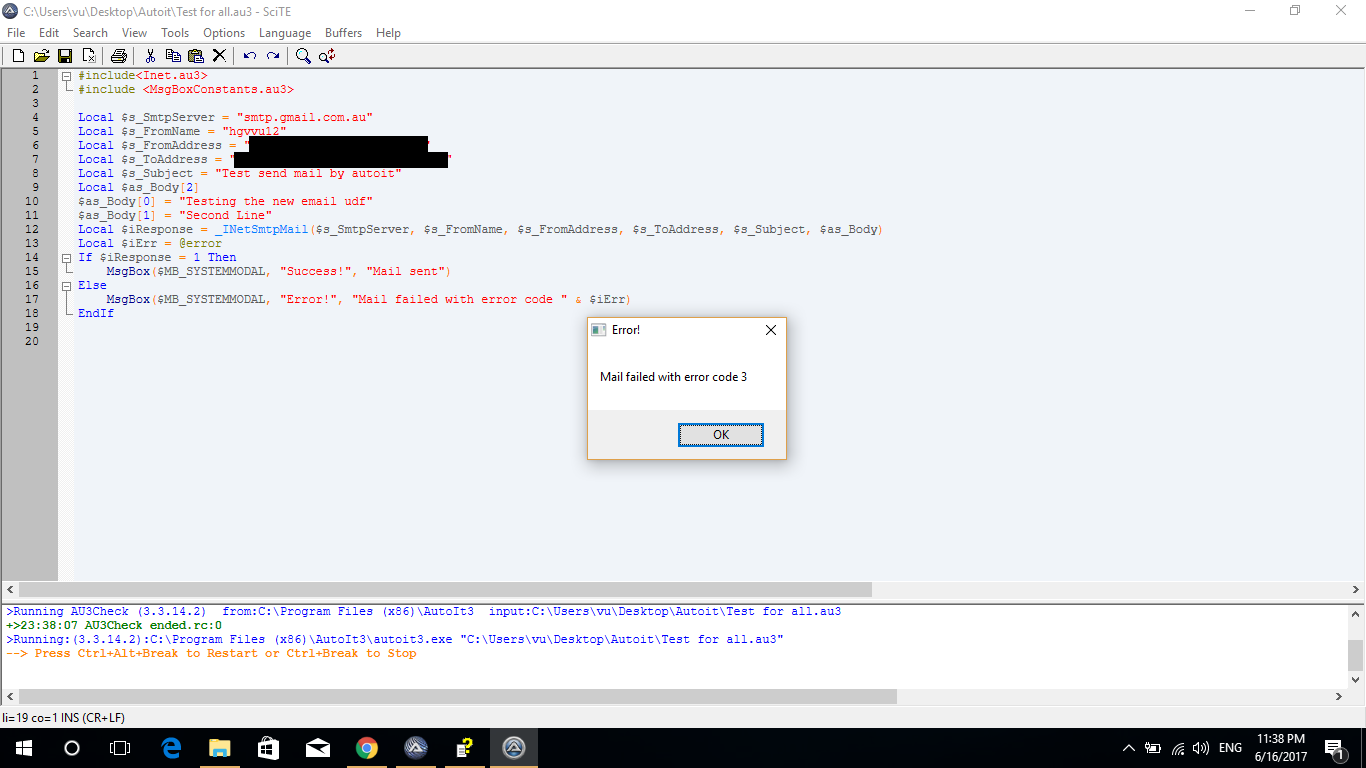Undo the last edit with Undo arrow
The image size is (1366, 768).
pyautogui.click(x=249, y=56)
